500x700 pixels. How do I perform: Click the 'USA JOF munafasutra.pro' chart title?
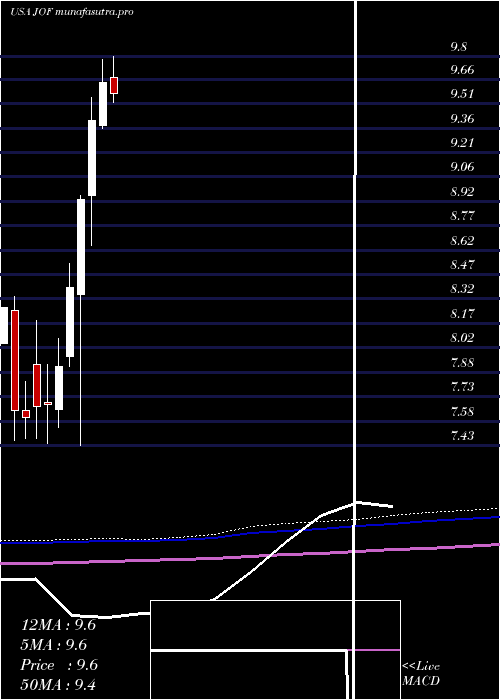[x=72, y=12]
